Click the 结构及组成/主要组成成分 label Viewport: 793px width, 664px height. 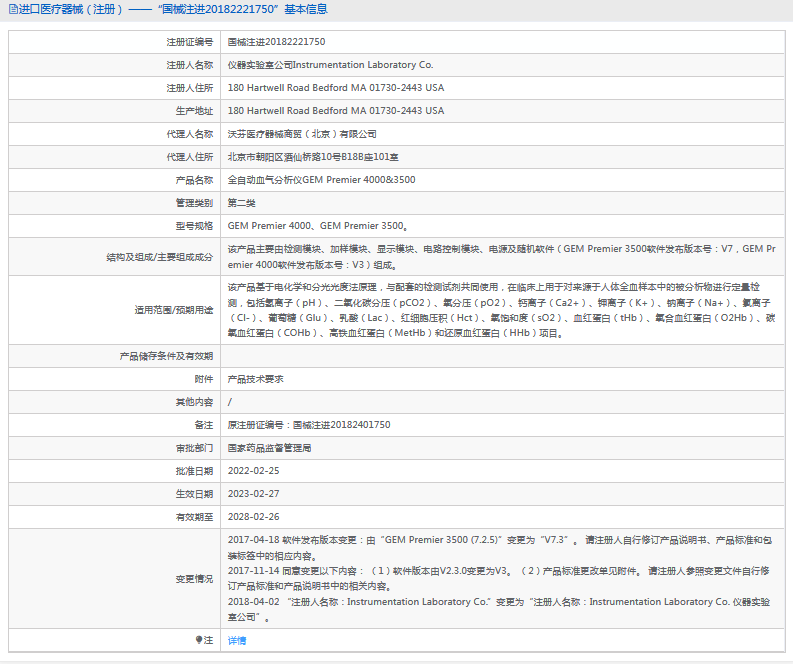[x=160, y=257]
